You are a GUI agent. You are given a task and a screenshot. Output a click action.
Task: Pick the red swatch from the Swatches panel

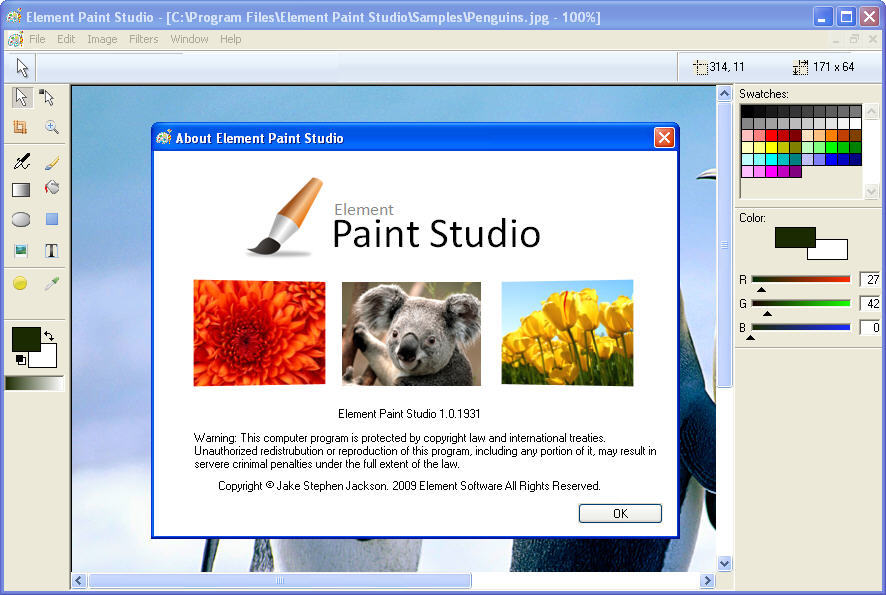tap(769, 134)
